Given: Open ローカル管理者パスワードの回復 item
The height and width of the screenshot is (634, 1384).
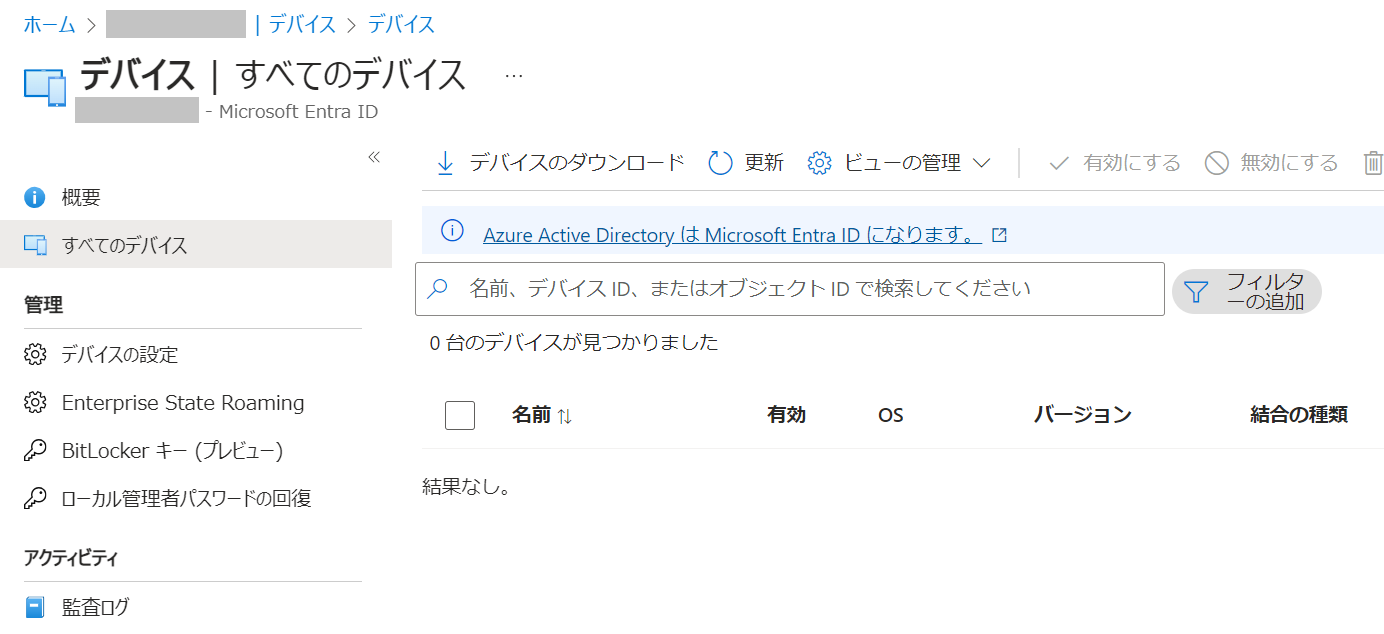Looking at the screenshot, I should click(187, 498).
